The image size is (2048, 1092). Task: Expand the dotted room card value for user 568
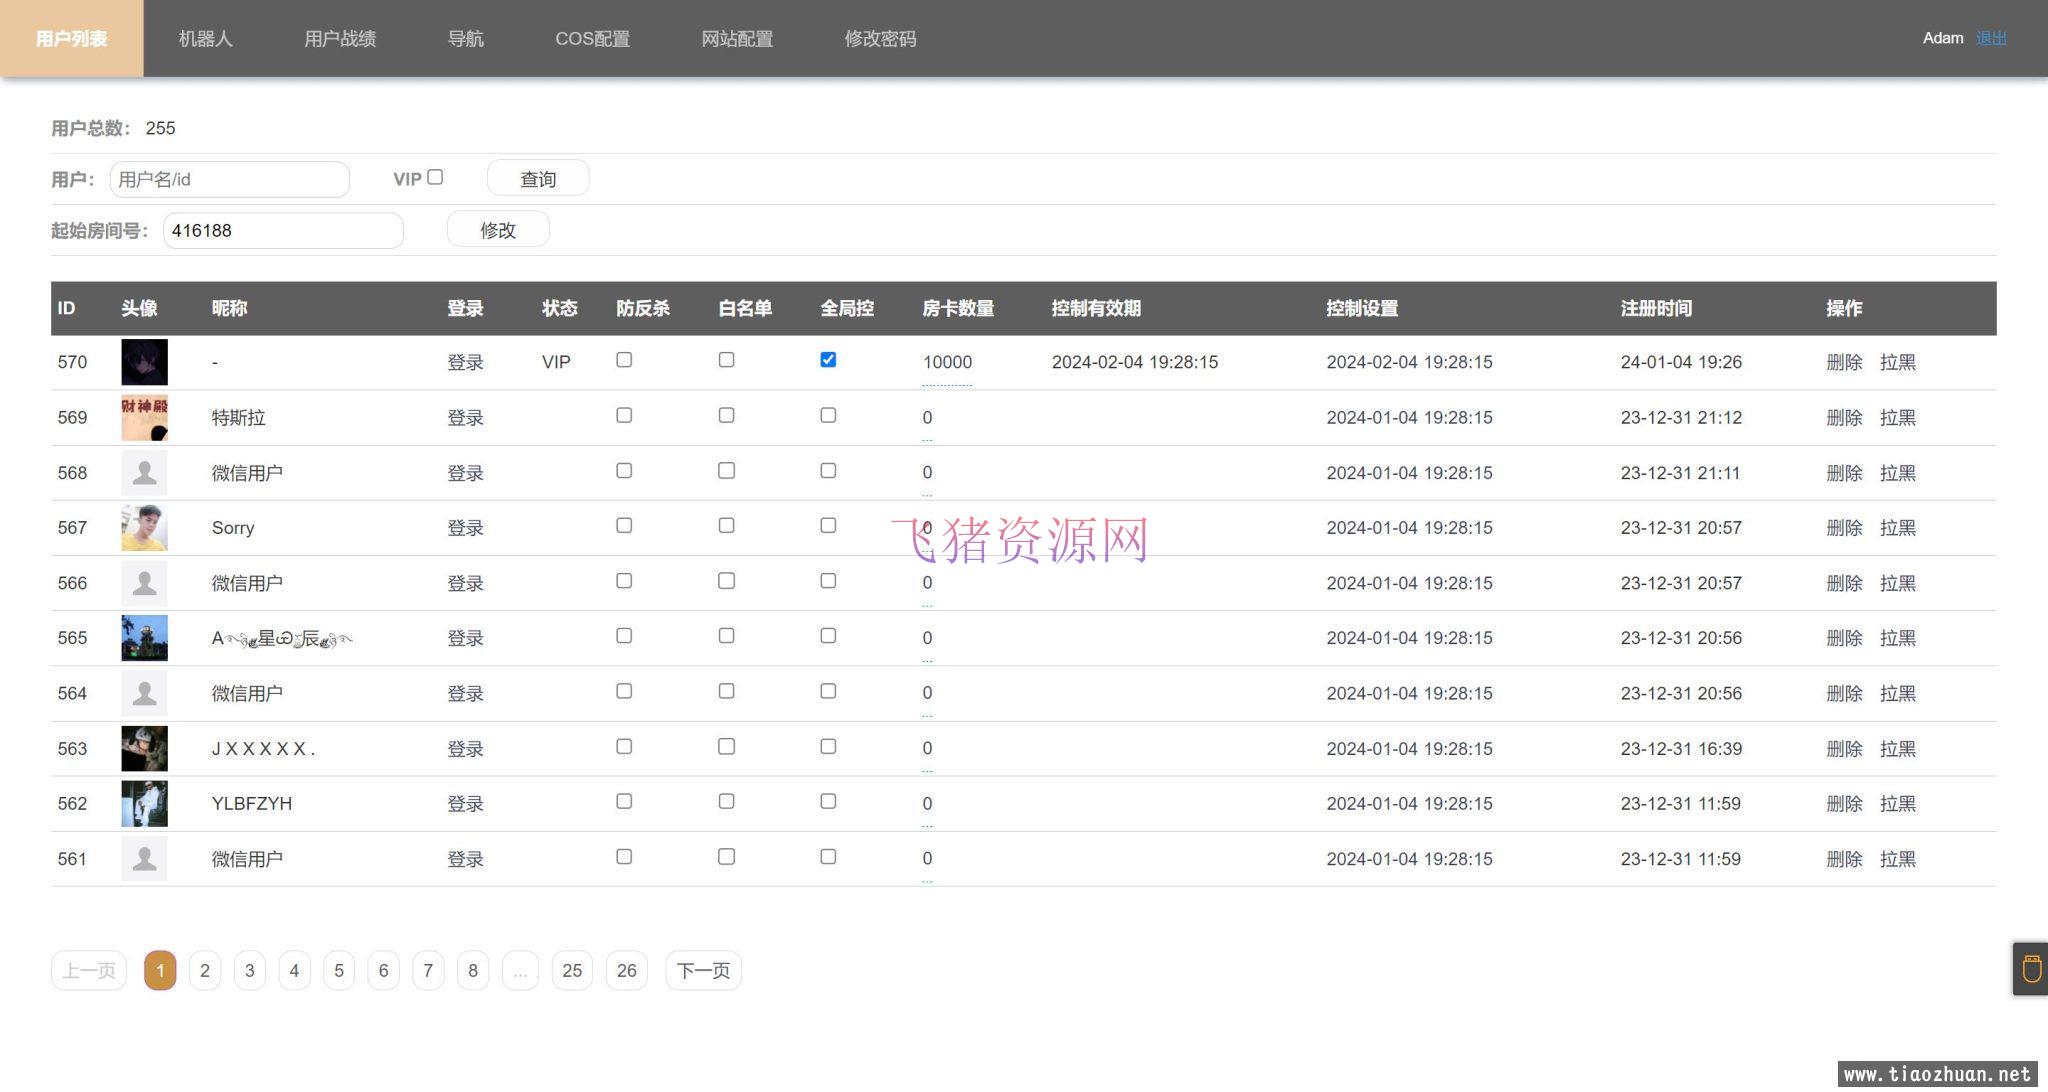[927, 472]
